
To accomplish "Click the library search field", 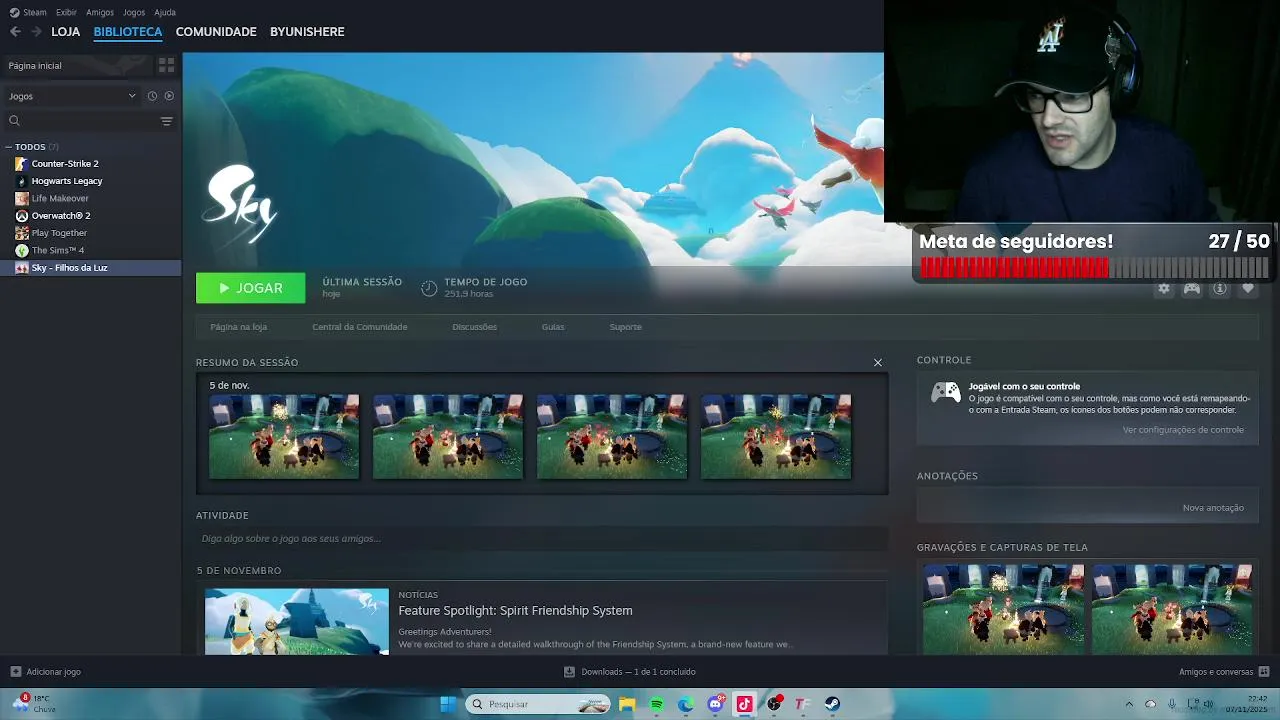I will (90, 121).
